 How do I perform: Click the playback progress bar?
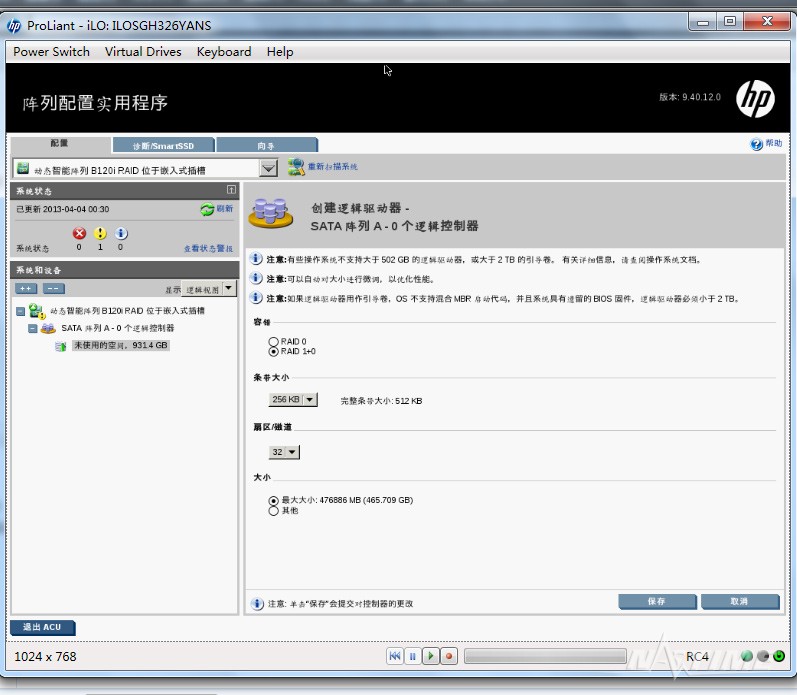pos(545,656)
